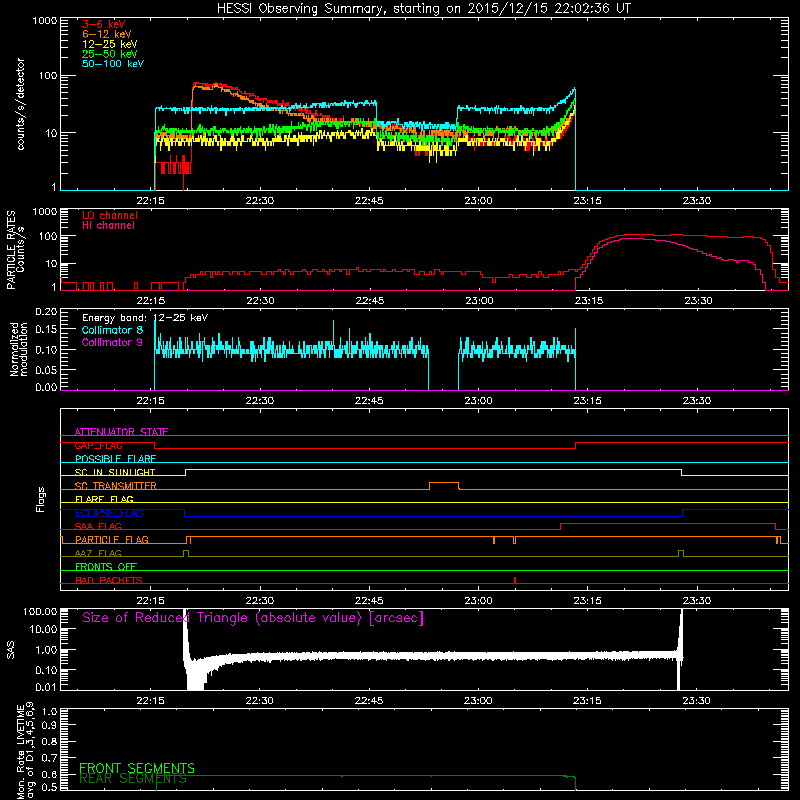800x800 pixels.
Task: Click the GAP_FLAG label
Action: tap(98, 445)
